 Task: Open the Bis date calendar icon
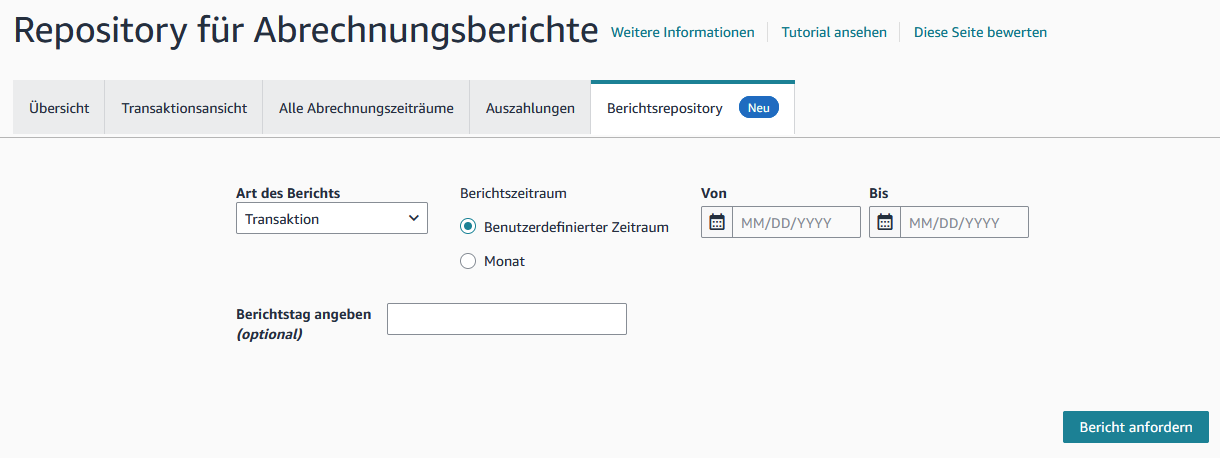(885, 222)
